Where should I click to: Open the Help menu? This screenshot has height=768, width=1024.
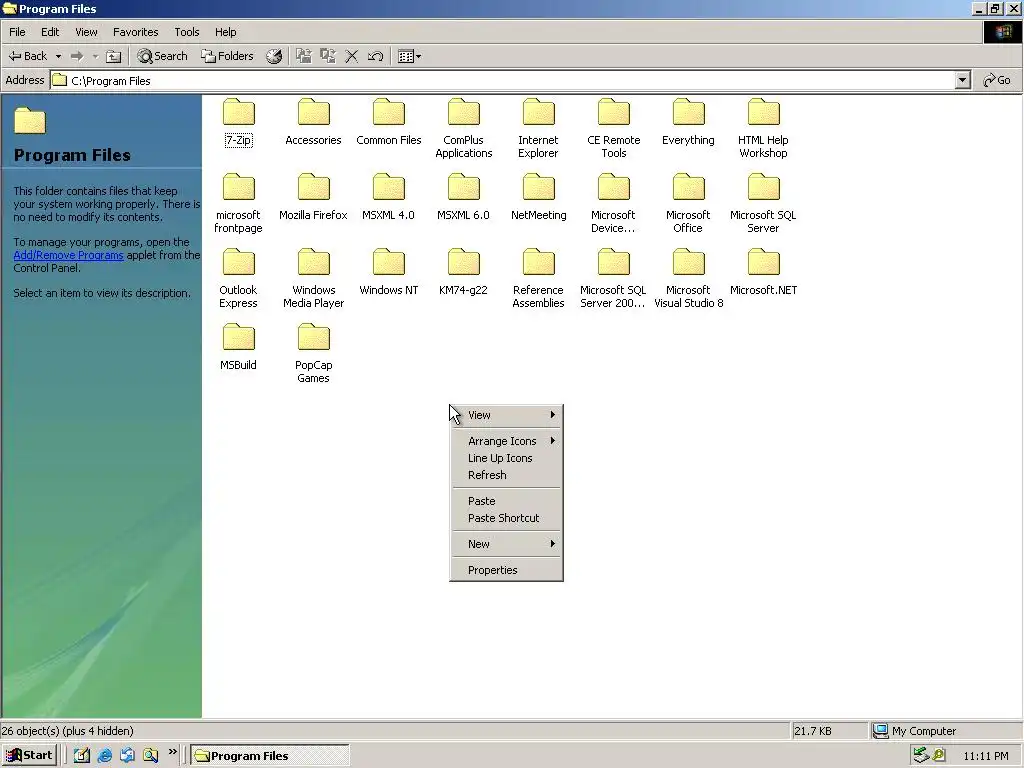[225, 32]
